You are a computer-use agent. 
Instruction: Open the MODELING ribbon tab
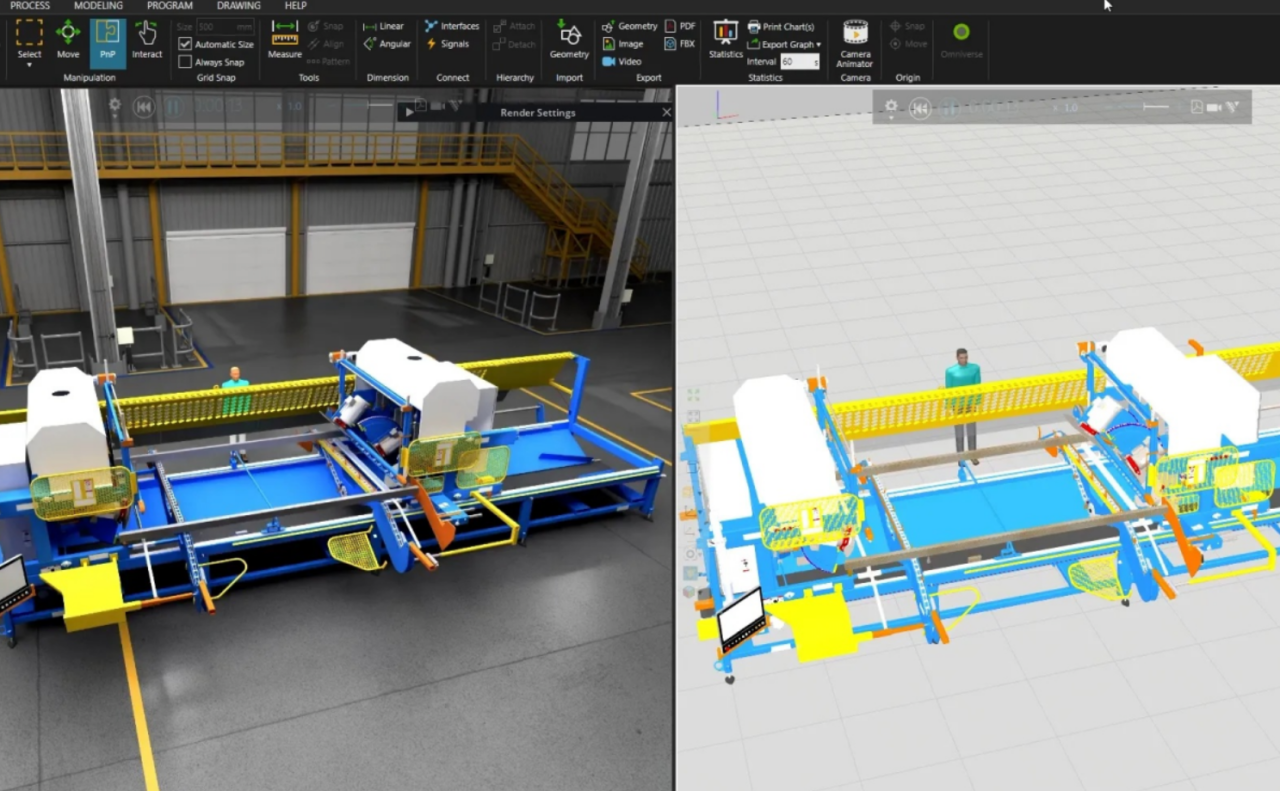pos(98,6)
